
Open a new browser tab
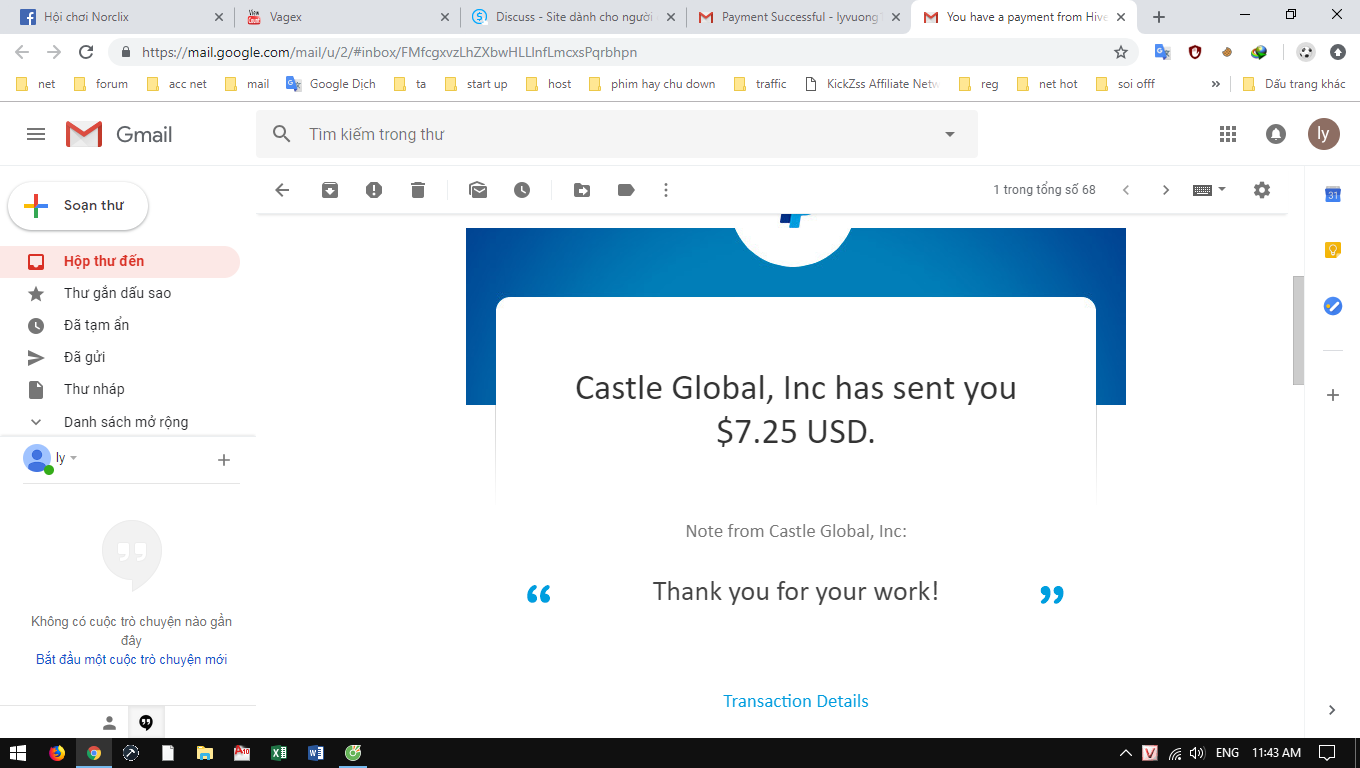point(1159,17)
